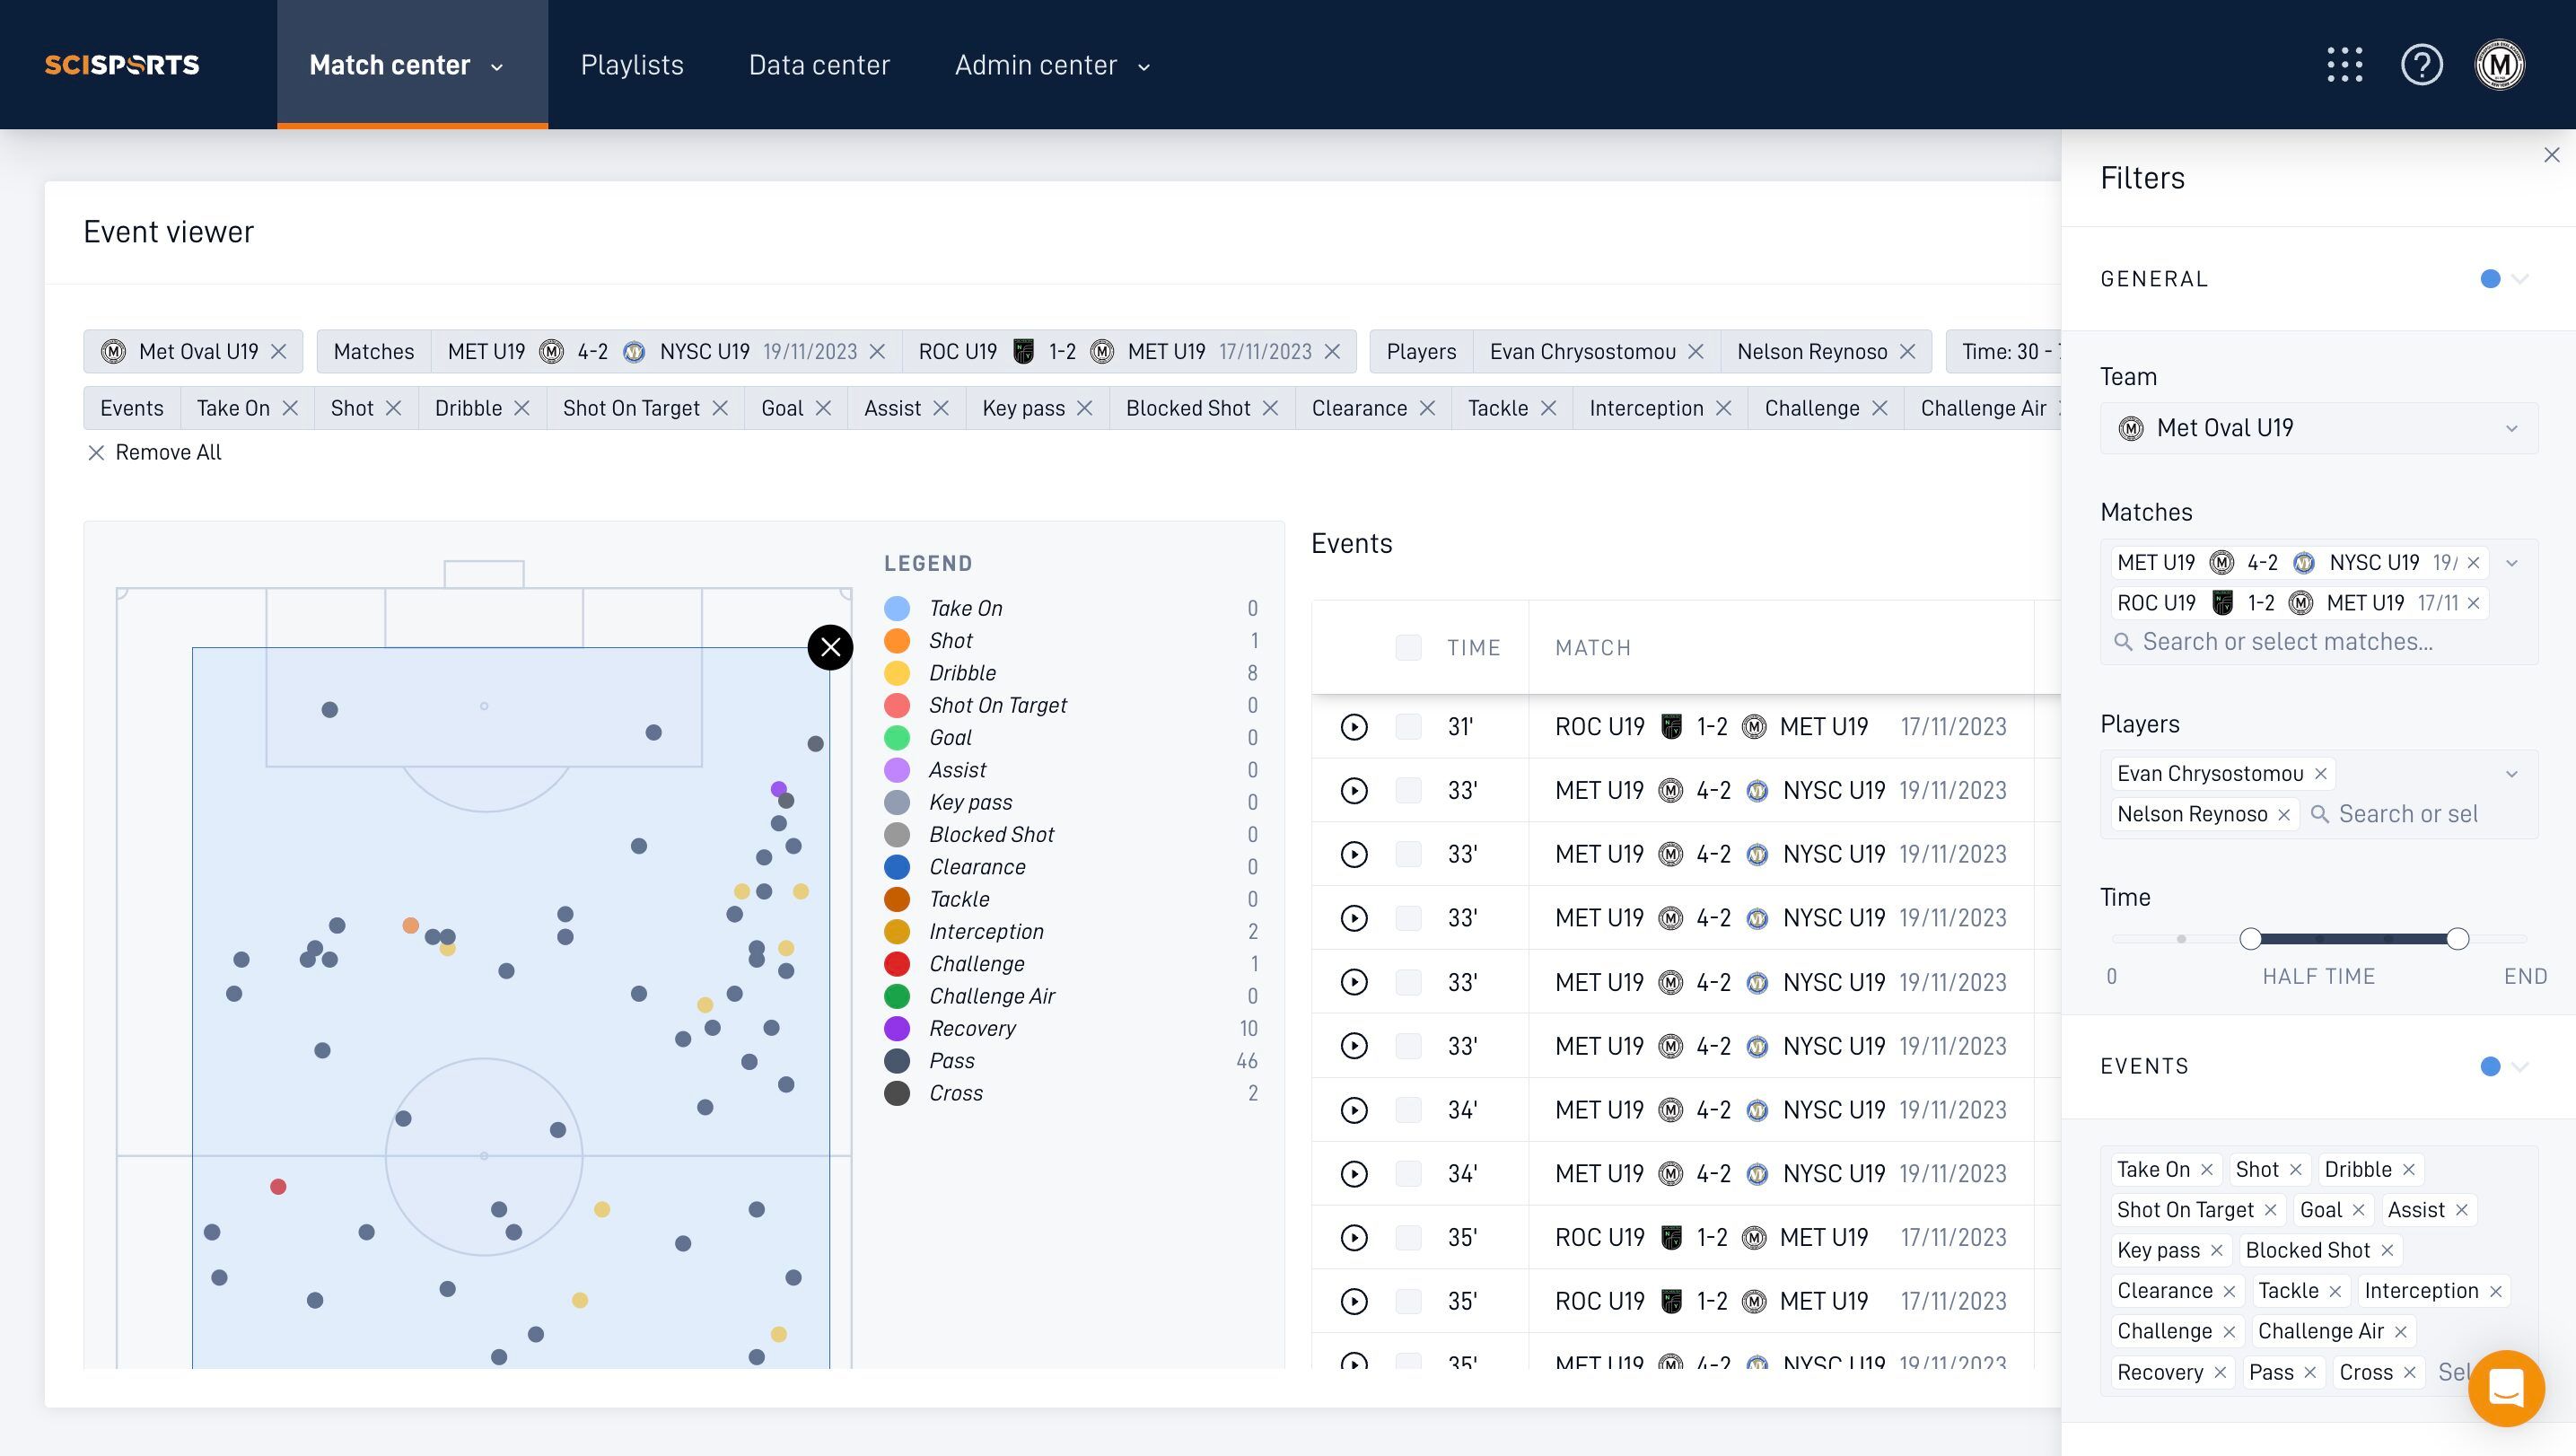The height and width of the screenshot is (1456, 2576).
Task: Check the first 33' event row checkbox
Action: pyautogui.click(x=1408, y=791)
